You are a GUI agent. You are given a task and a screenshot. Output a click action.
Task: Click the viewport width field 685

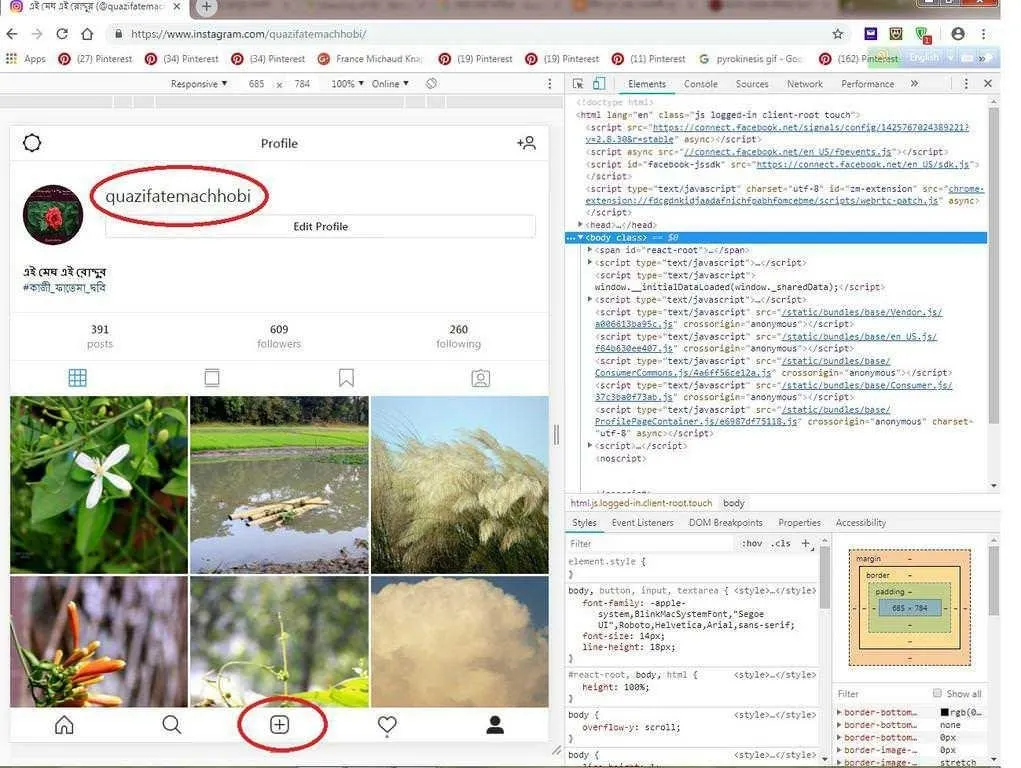click(257, 84)
